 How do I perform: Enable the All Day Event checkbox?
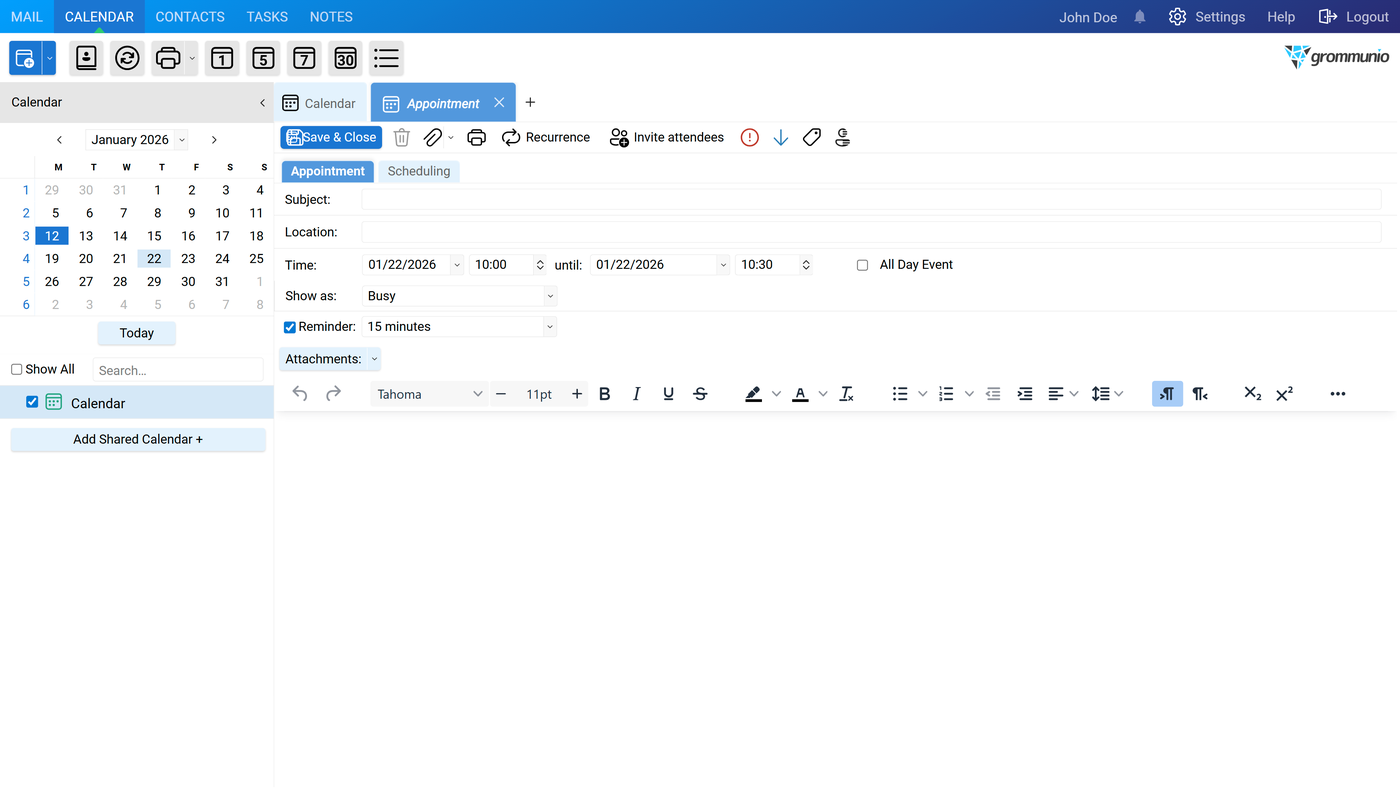point(862,265)
